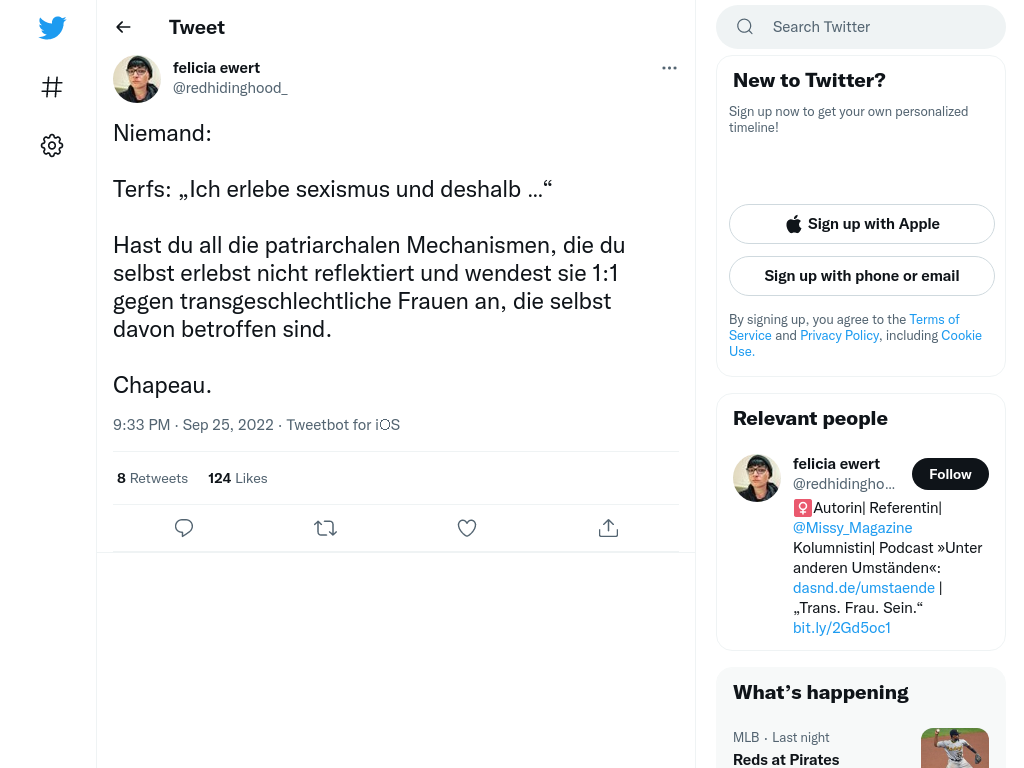Like the tweet with the heart icon

(x=467, y=528)
